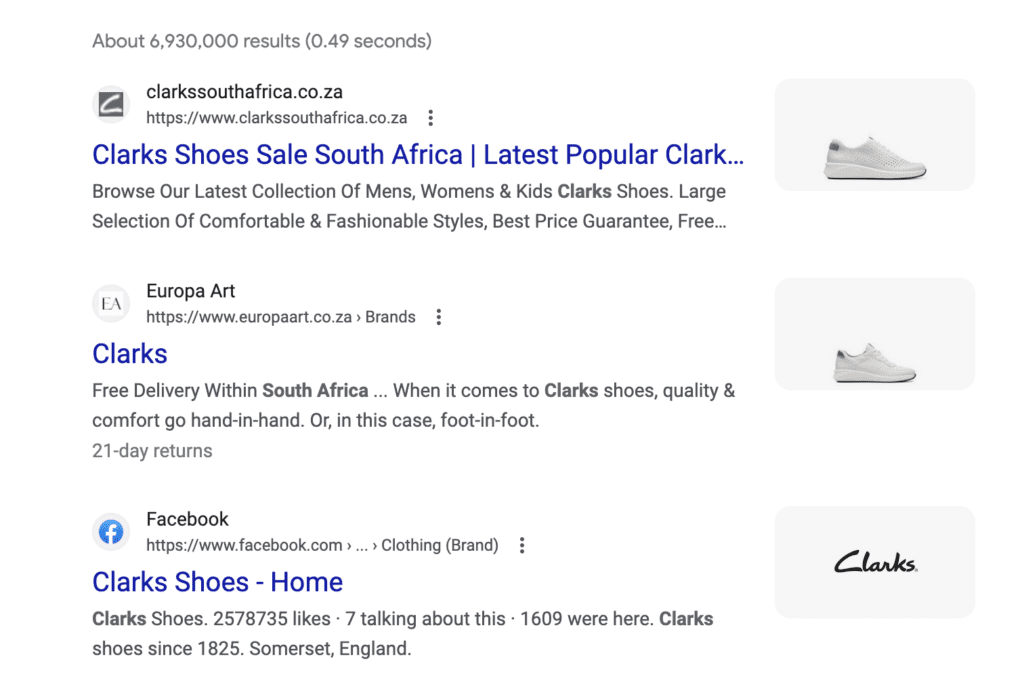Click the 'About 6,930,000 results' stats text
Image resolution: width=1024 pixels, height=695 pixels.
click(261, 41)
